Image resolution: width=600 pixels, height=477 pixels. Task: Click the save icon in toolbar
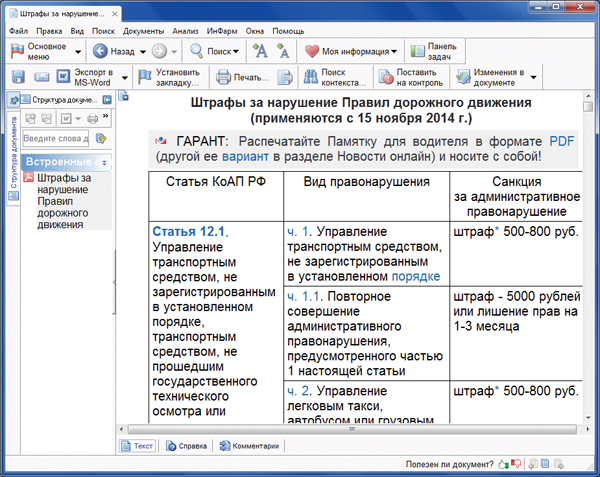point(18,78)
